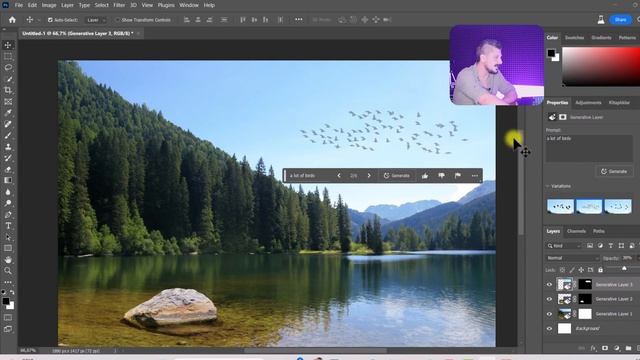Select the Gradient tool
Image resolution: width=640 pixels, height=360 pixels.
[8, 180]
